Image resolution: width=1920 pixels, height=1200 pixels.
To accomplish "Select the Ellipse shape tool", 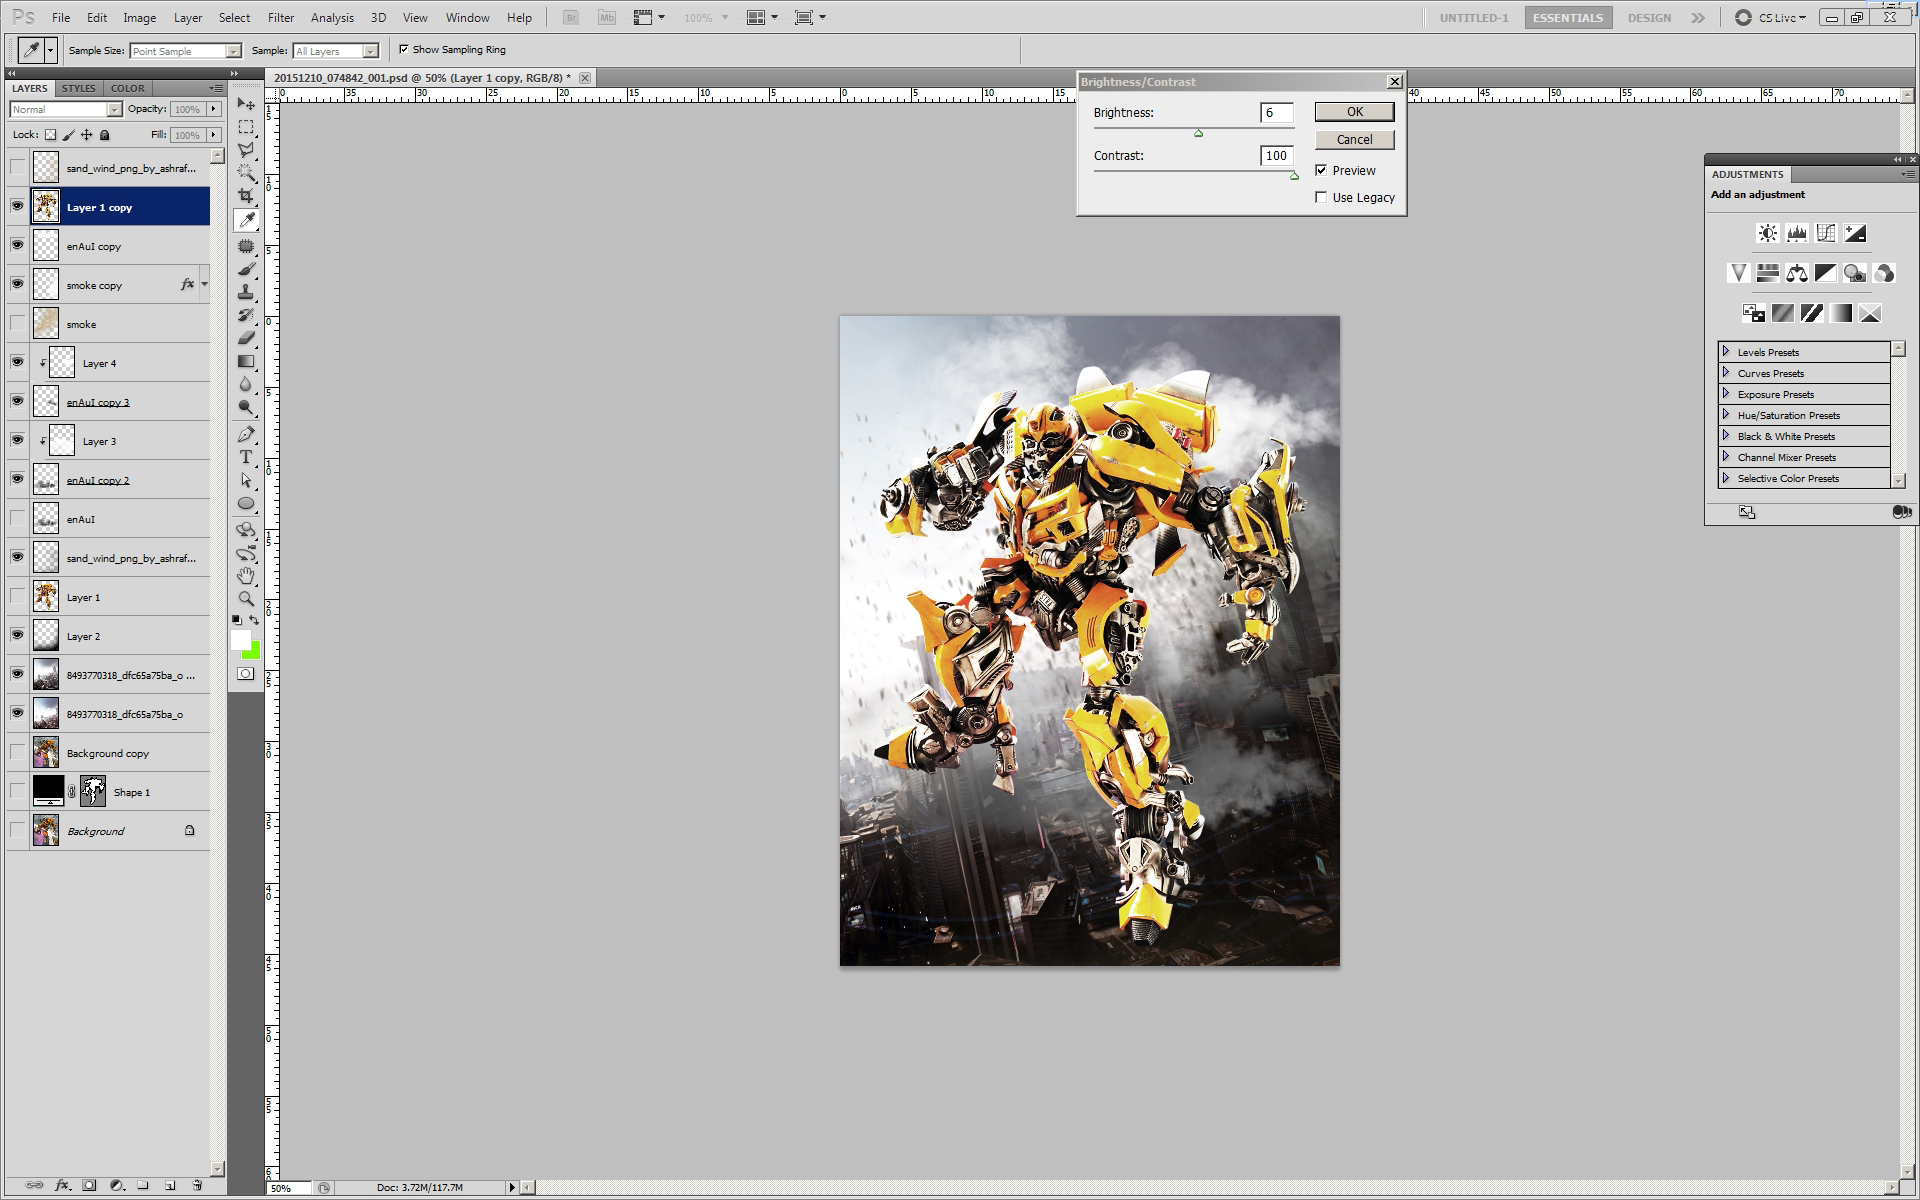I will [x=246, y=503].
